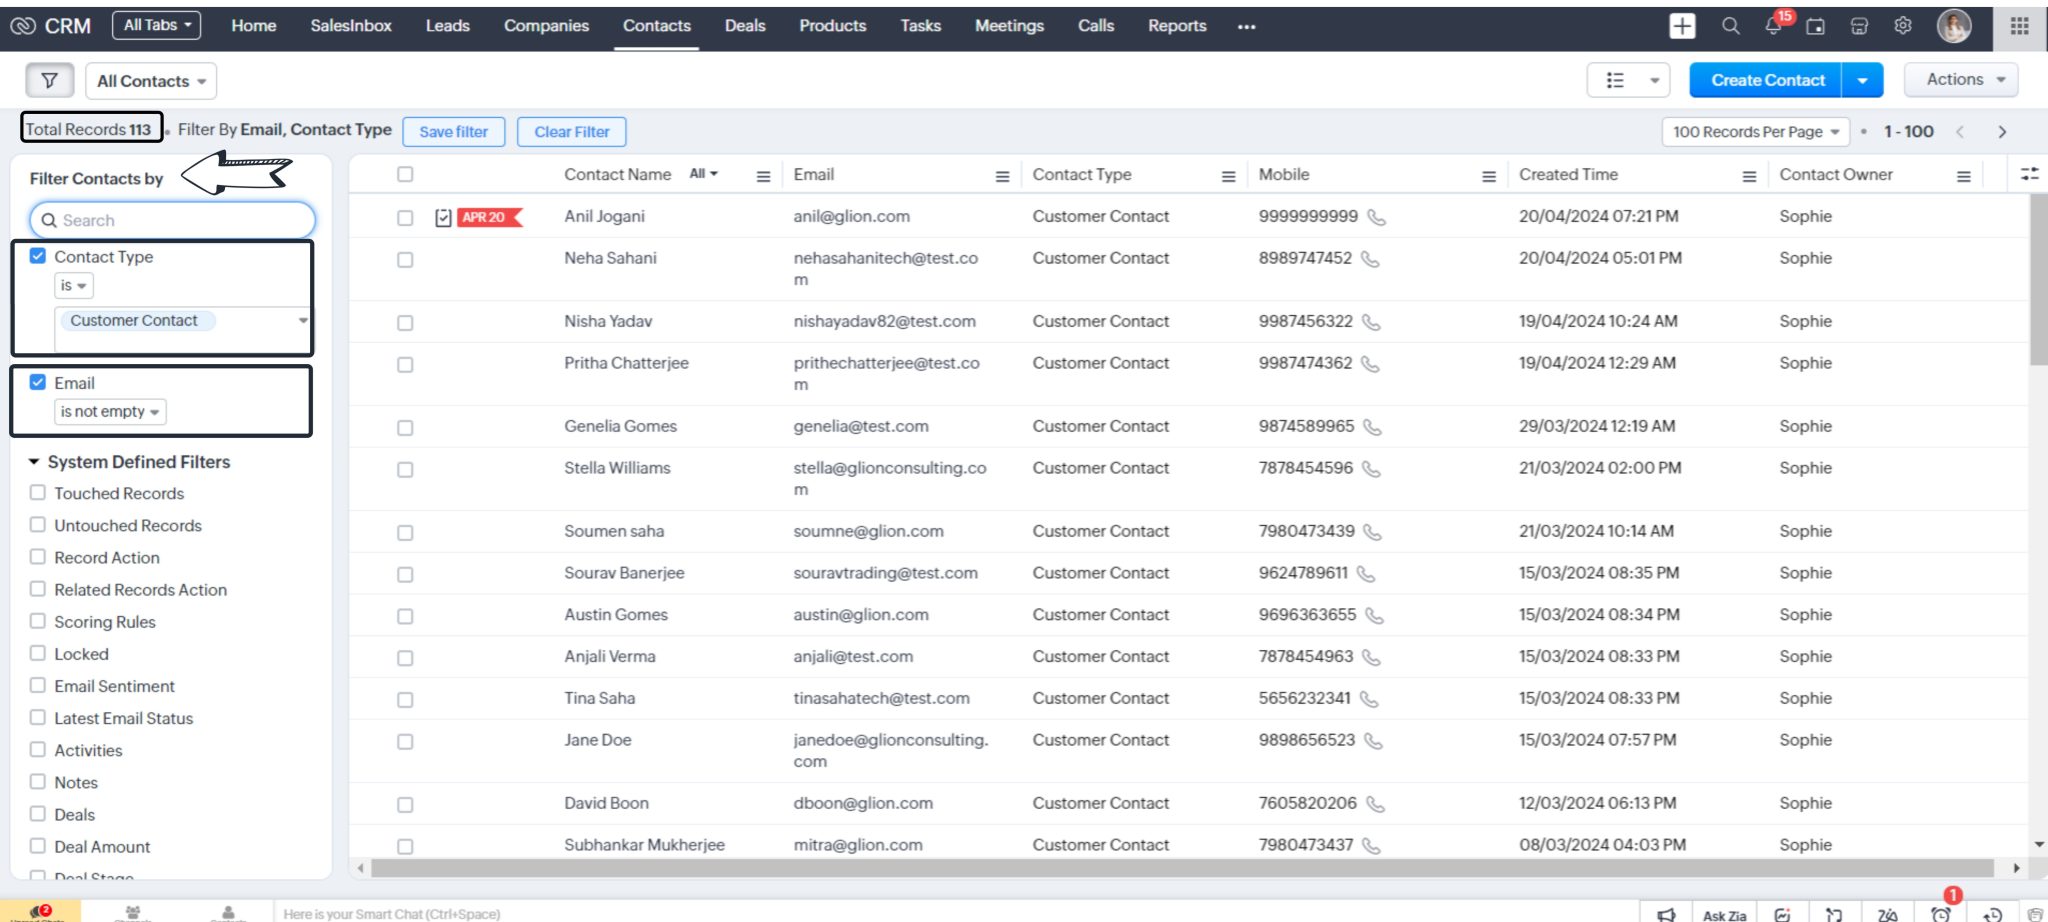Open the filter funnel icon above the sidebar
The width and height of the screenshot is (2048, 922).
[x=49, y=80]
